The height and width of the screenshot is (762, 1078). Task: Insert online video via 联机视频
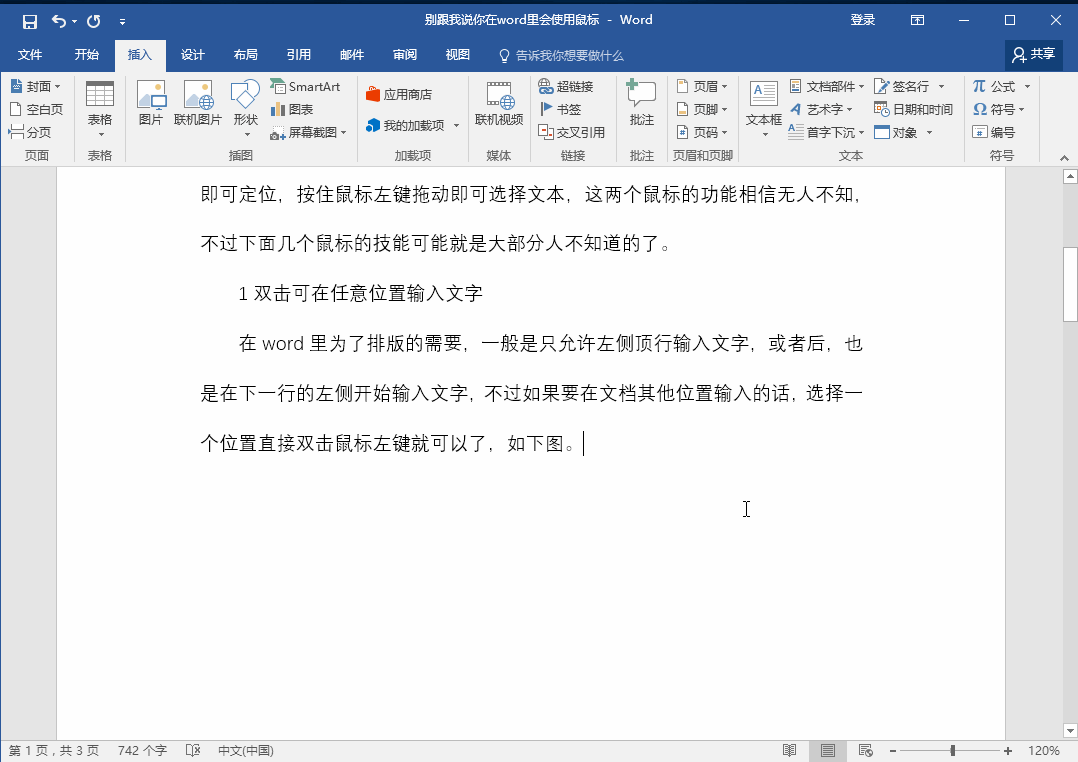point(499,103)
